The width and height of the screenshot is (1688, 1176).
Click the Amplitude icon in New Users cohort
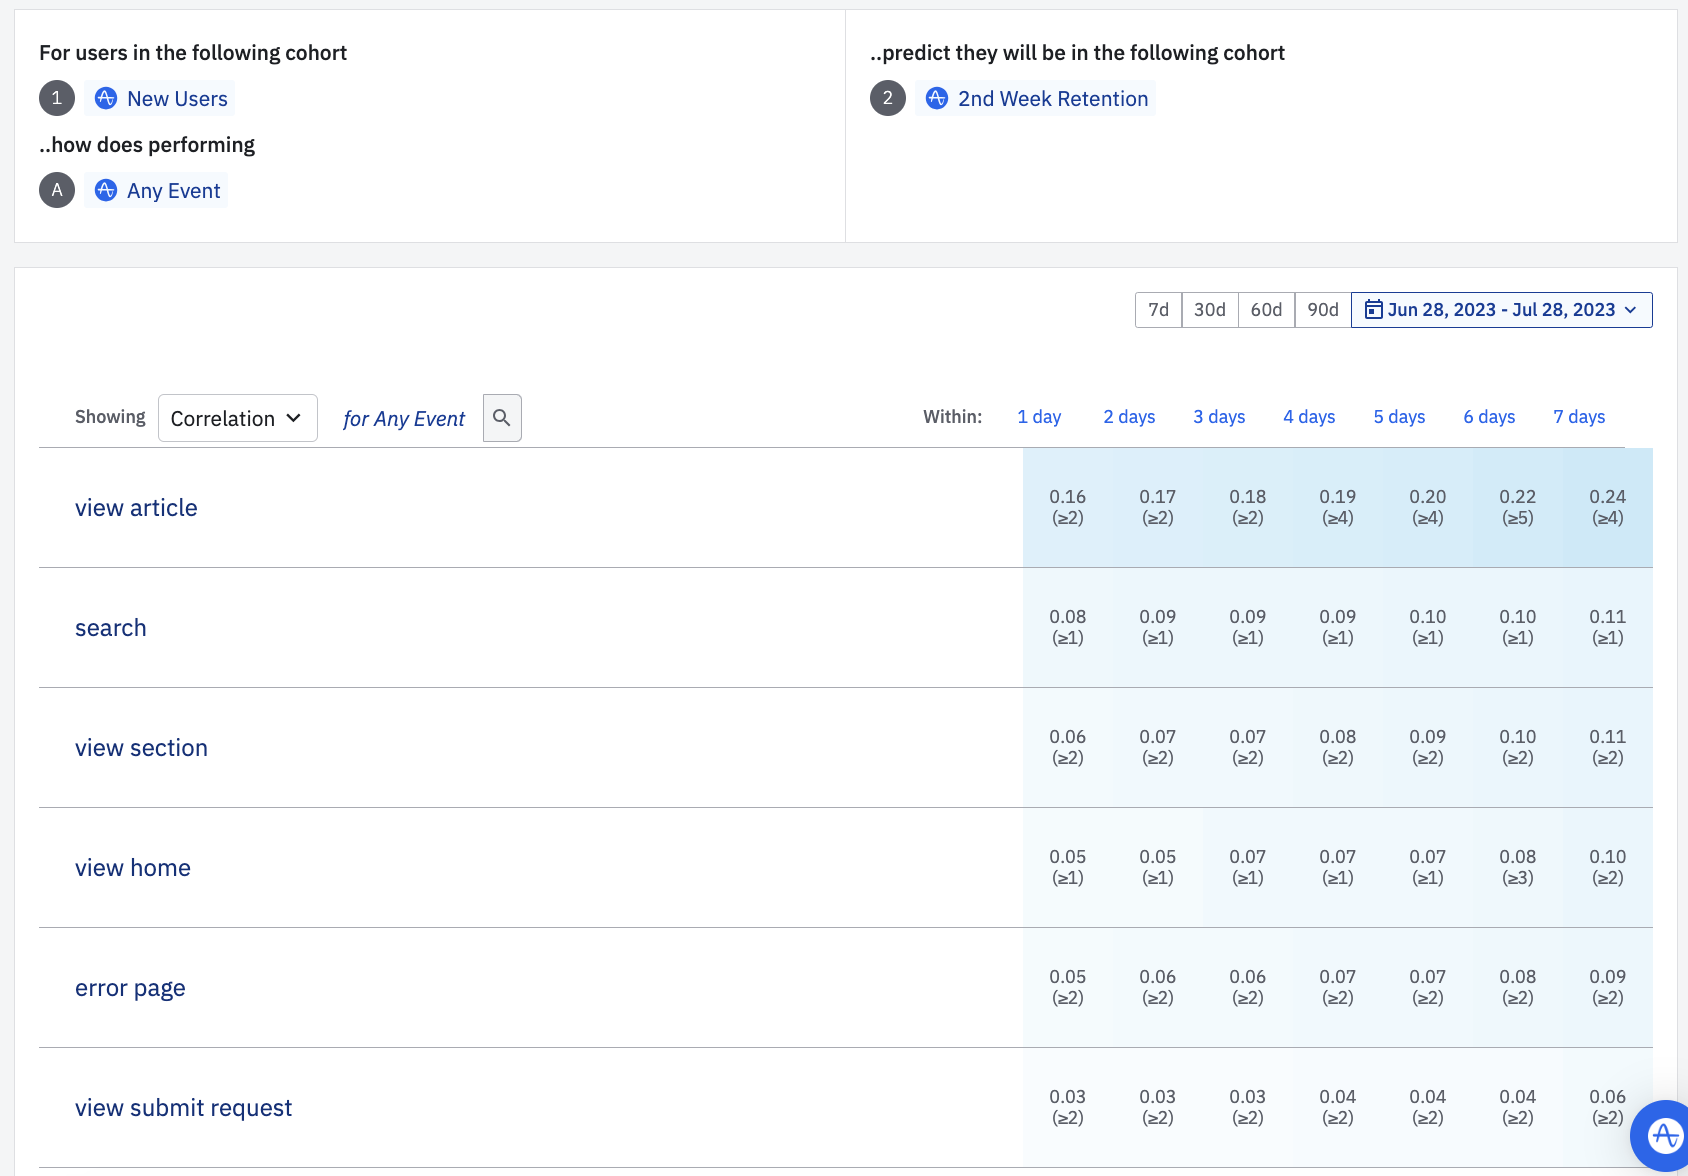point(106,98)
